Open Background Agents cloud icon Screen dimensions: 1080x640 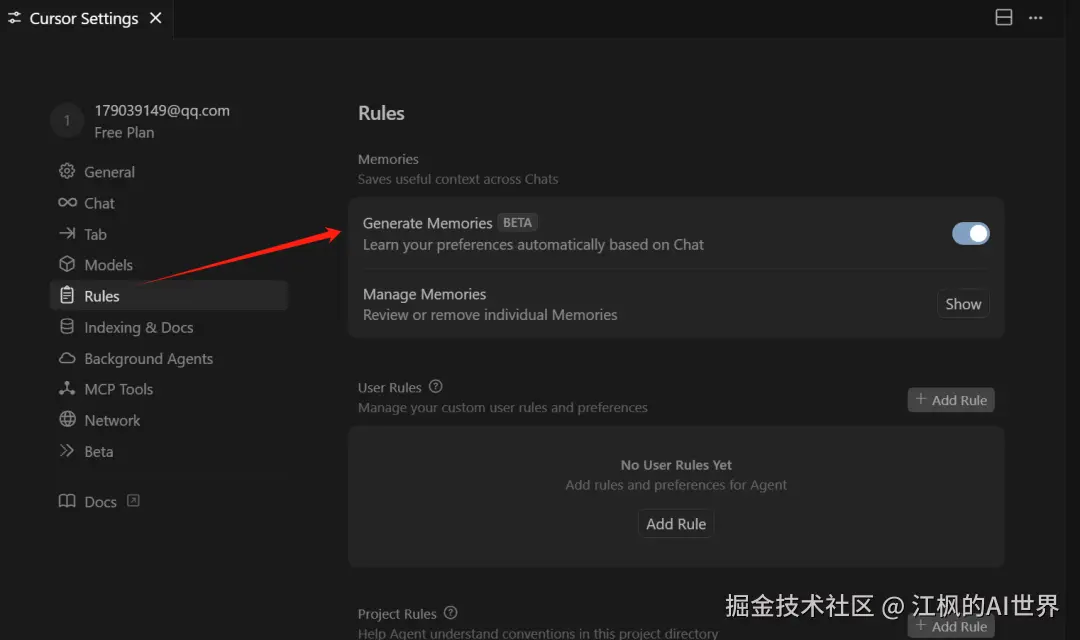coord(67,358)
